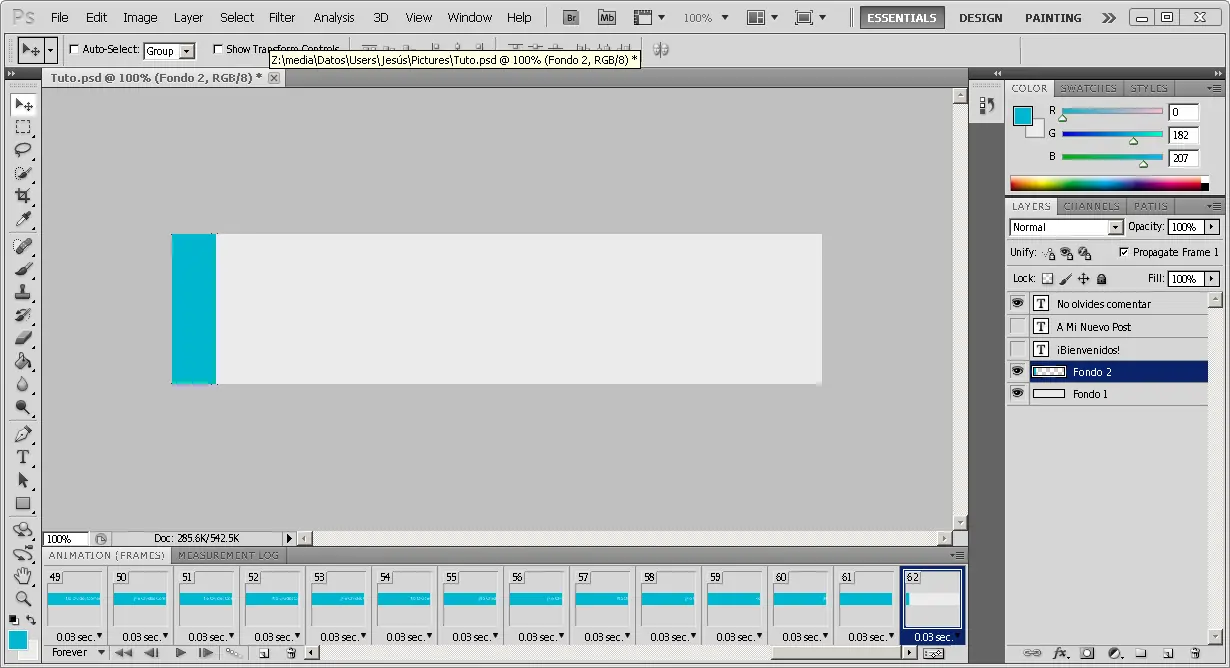The height and width of the screenshot is (668, 1230).
Task: Select the Zoom tool in the toolbox
Action: [x=23, y=599]
